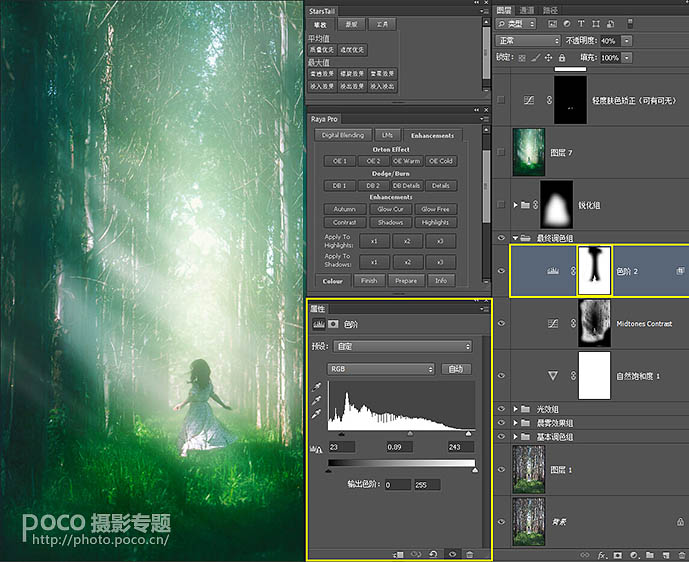Viewport: 689px width, 562px height.
Task: Create a new group folder icon
Action: coord(650,555)
